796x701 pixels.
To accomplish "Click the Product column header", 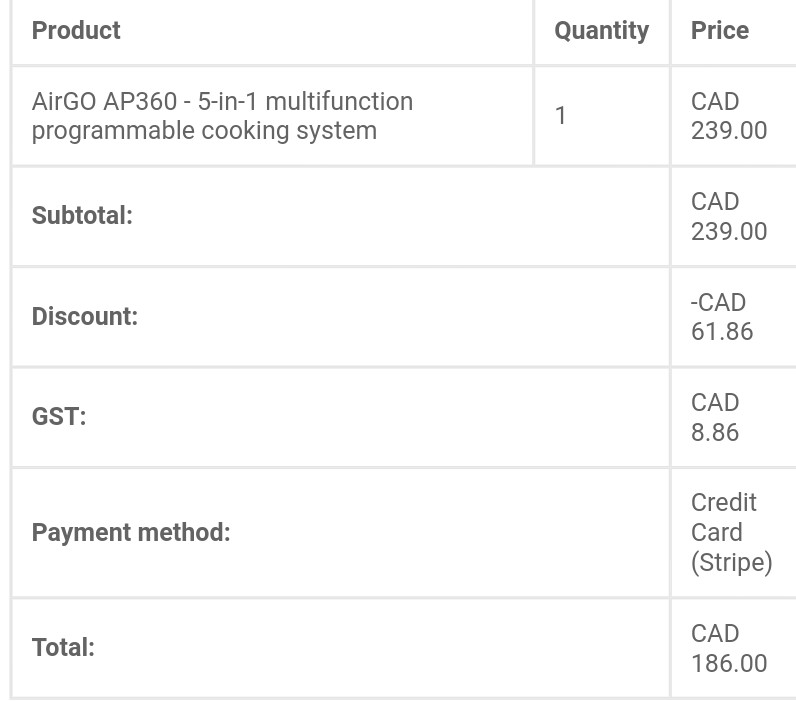I will pyautogui.click(x=76, y=30).
